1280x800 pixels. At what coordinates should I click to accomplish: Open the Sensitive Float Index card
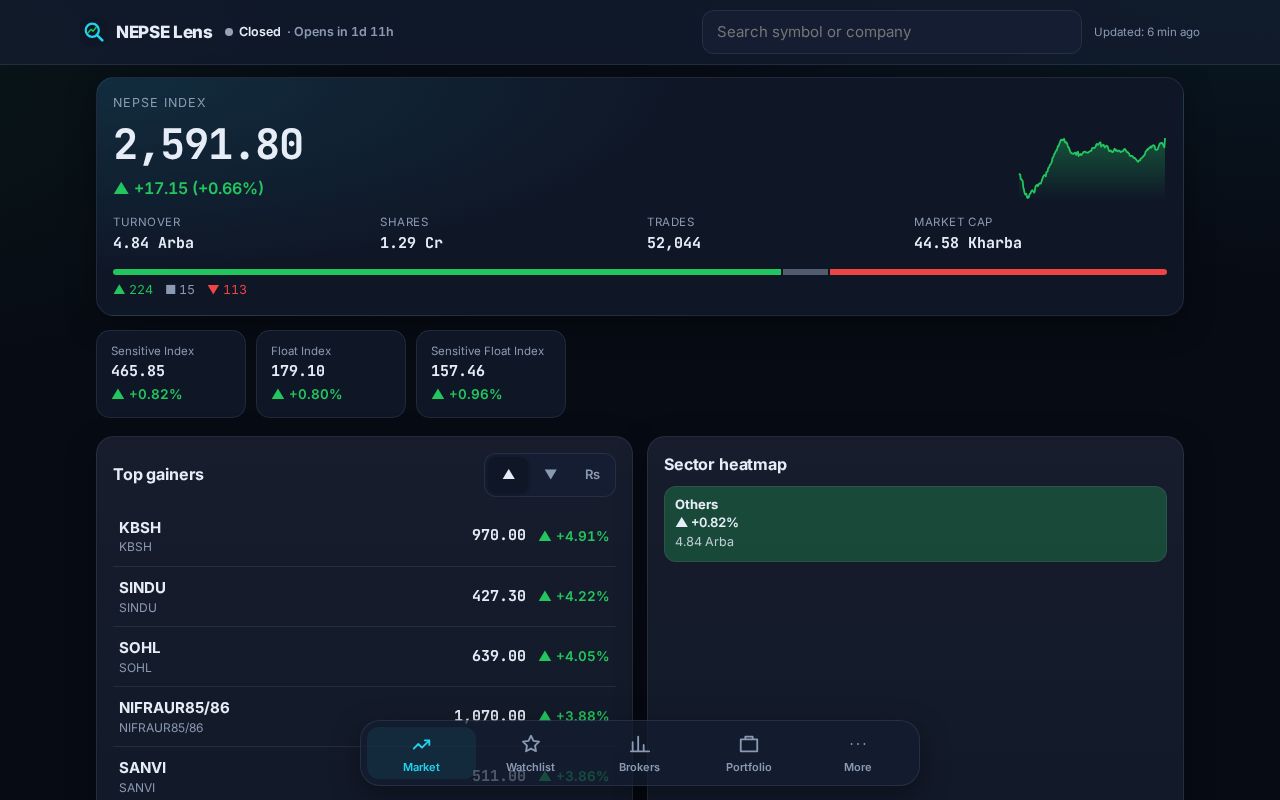491,374
